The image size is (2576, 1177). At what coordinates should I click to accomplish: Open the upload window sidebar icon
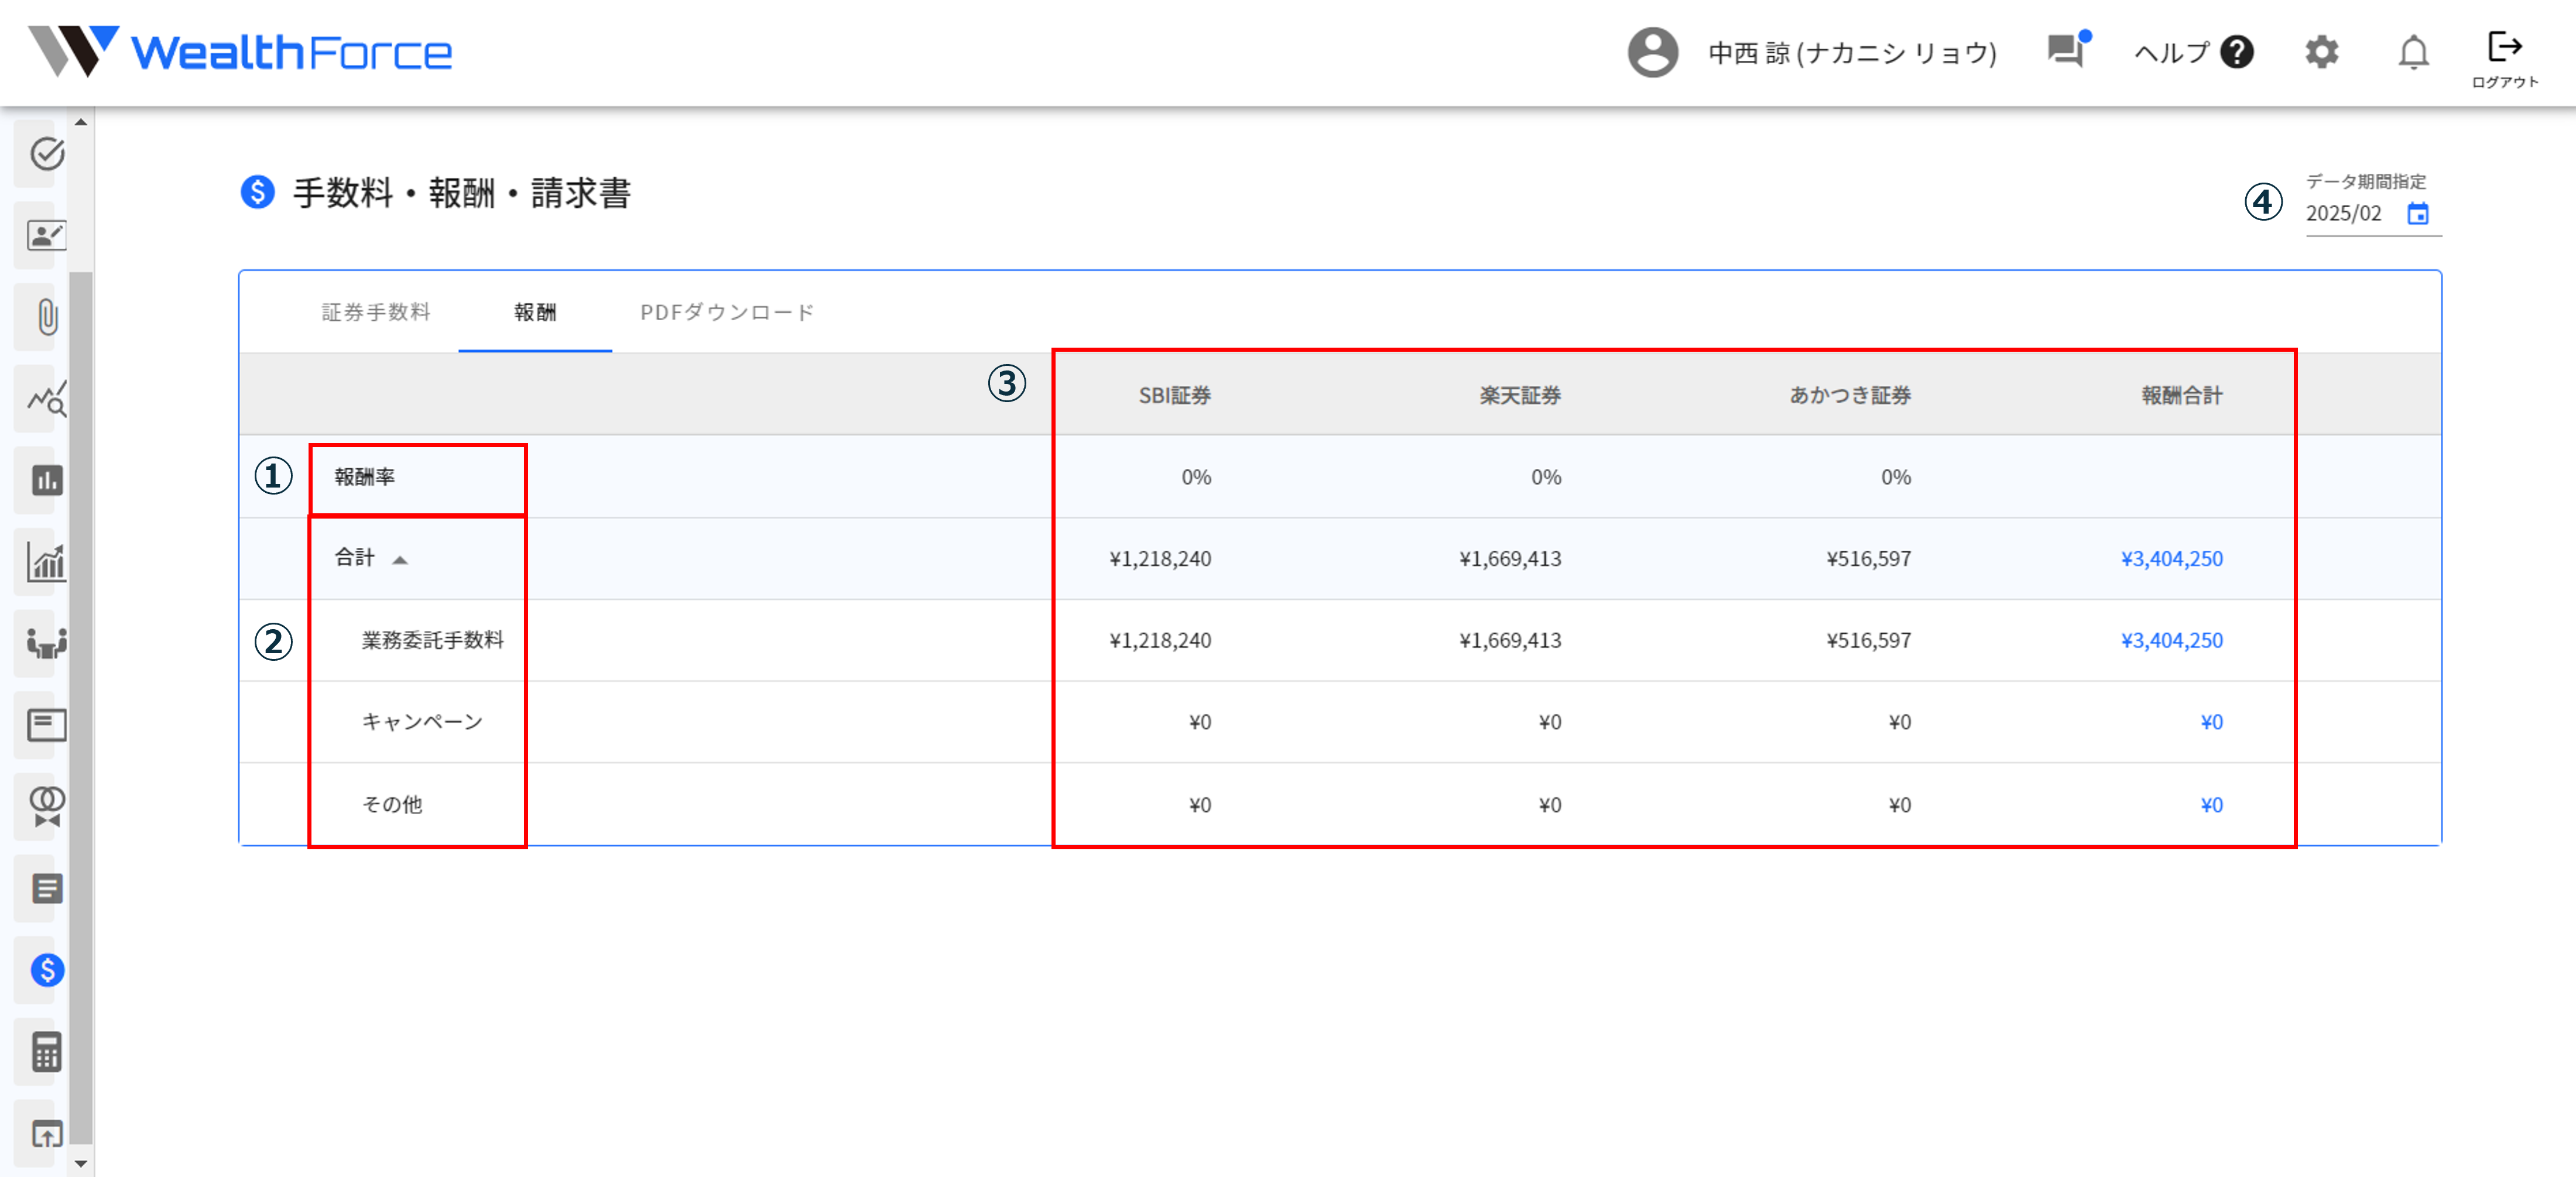coord(47,1134)
